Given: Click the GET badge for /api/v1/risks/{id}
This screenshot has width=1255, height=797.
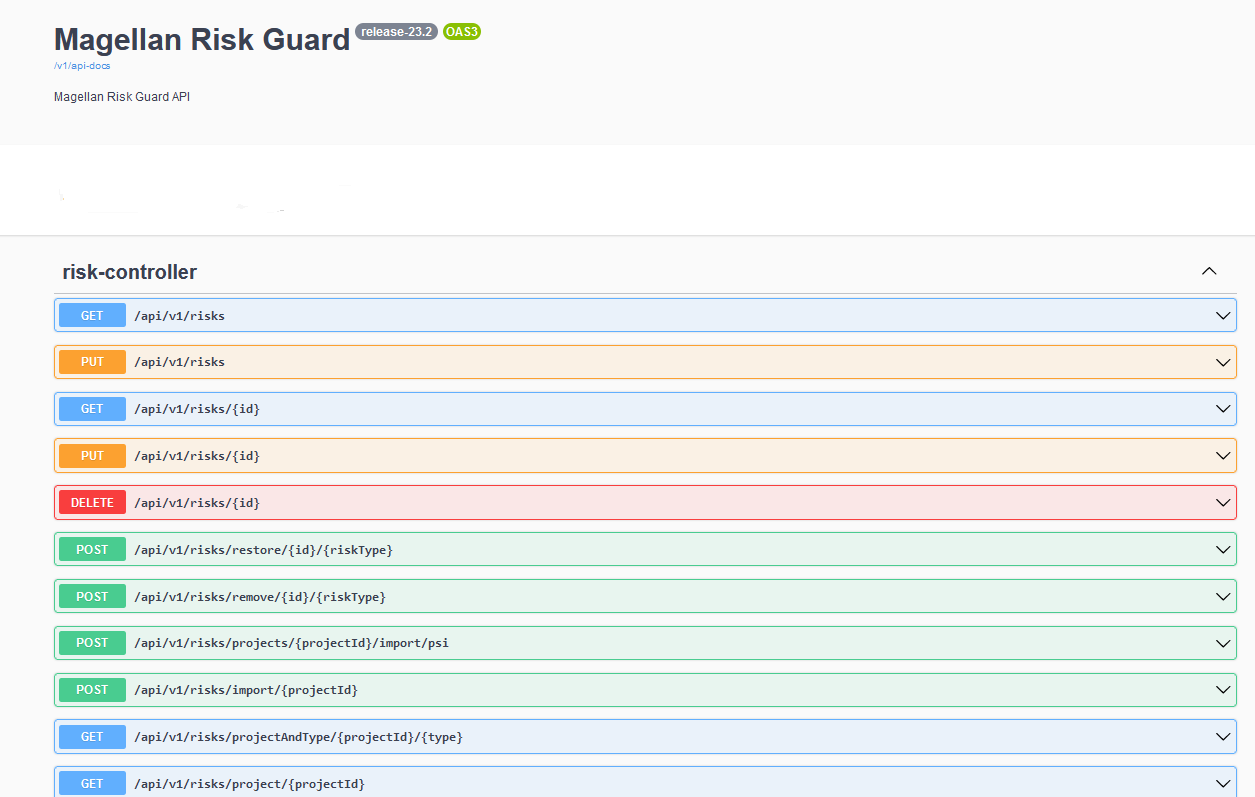Looking at the screenshot, I should click(92, 409).
